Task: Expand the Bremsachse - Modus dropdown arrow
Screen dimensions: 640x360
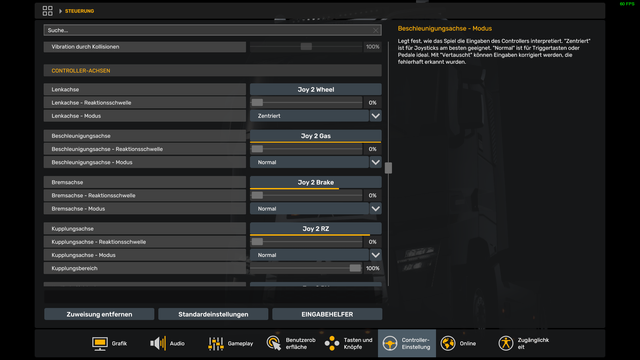Action: click(376, 209)
